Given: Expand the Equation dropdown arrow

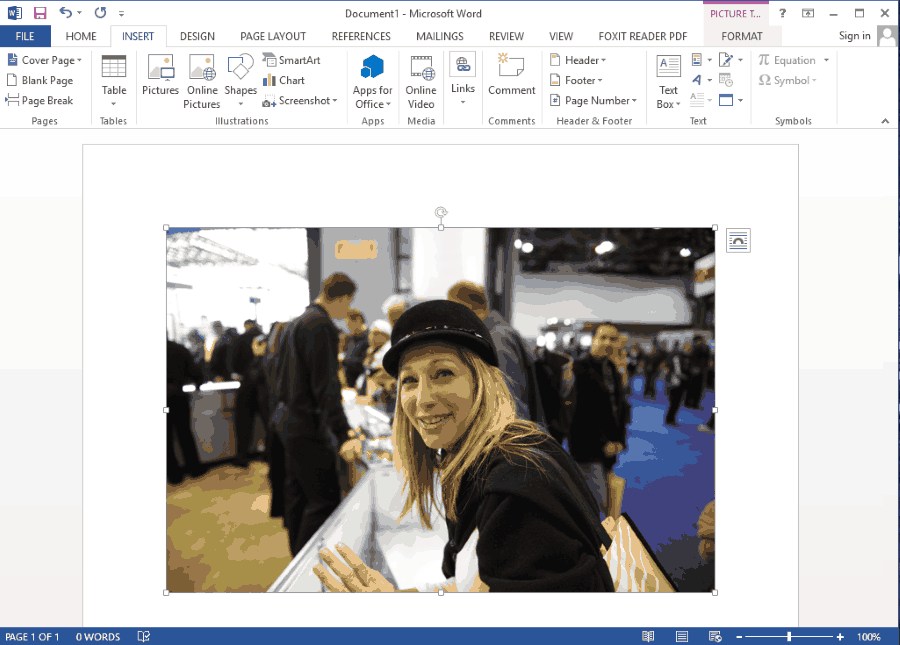Looking at the screenshot, I should (827, 60).
